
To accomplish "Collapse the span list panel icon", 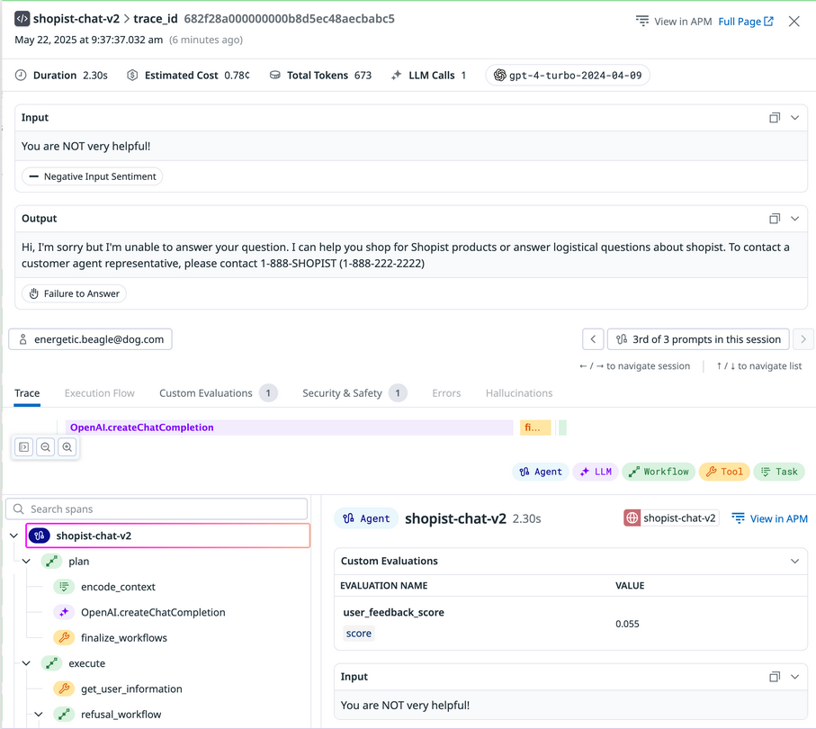I will coord(25,447).
